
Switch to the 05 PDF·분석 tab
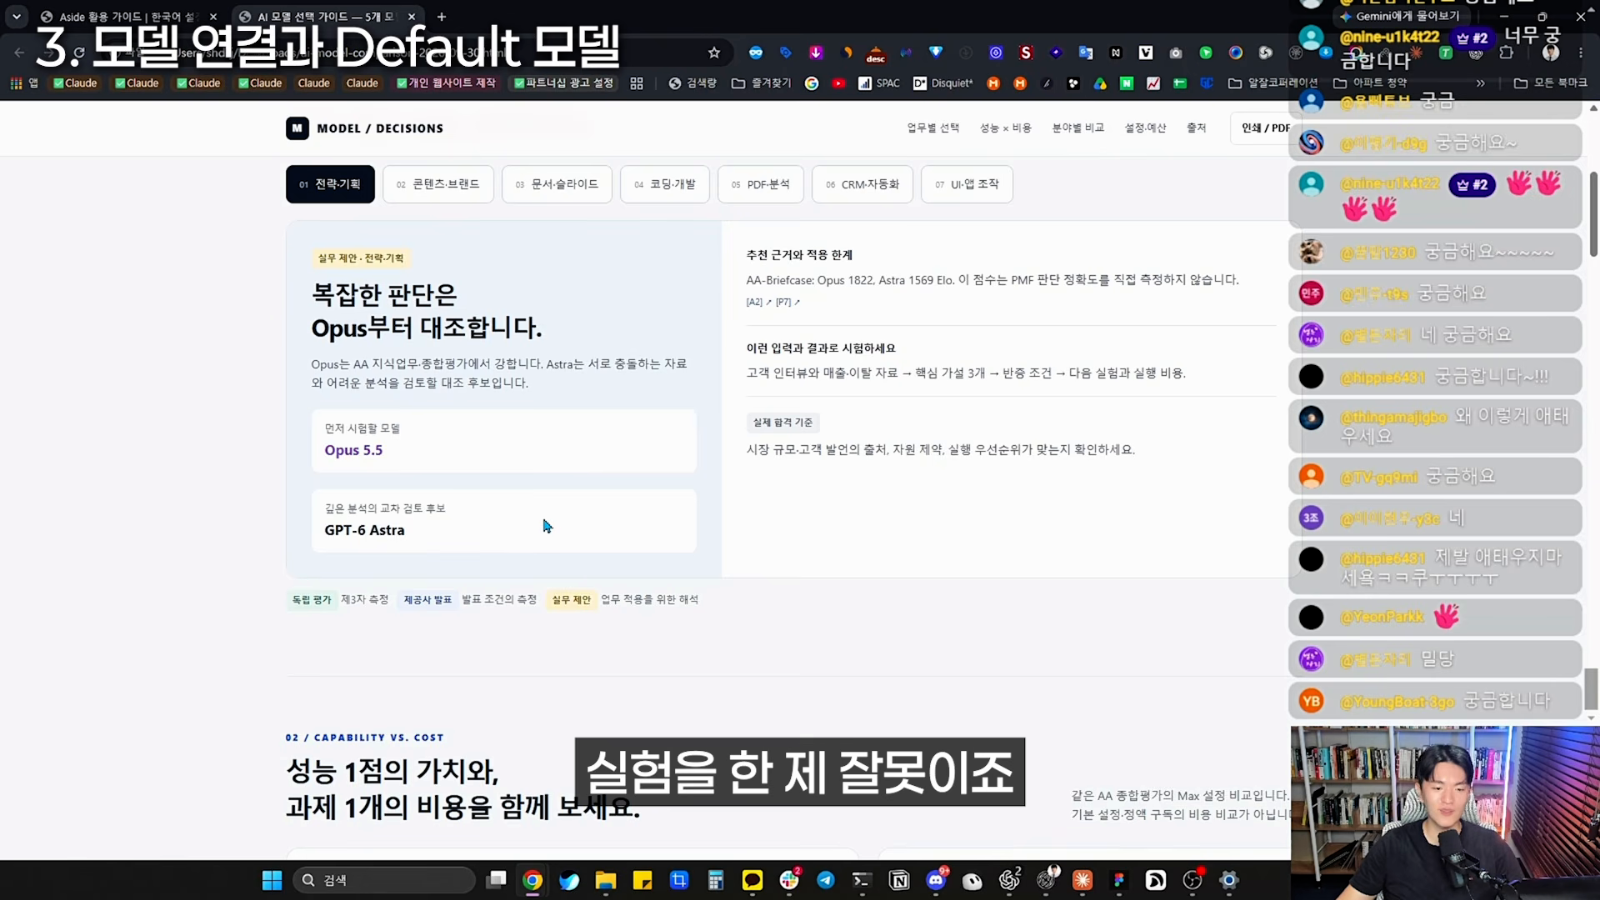pyautogui.click(x=761, y=184)
